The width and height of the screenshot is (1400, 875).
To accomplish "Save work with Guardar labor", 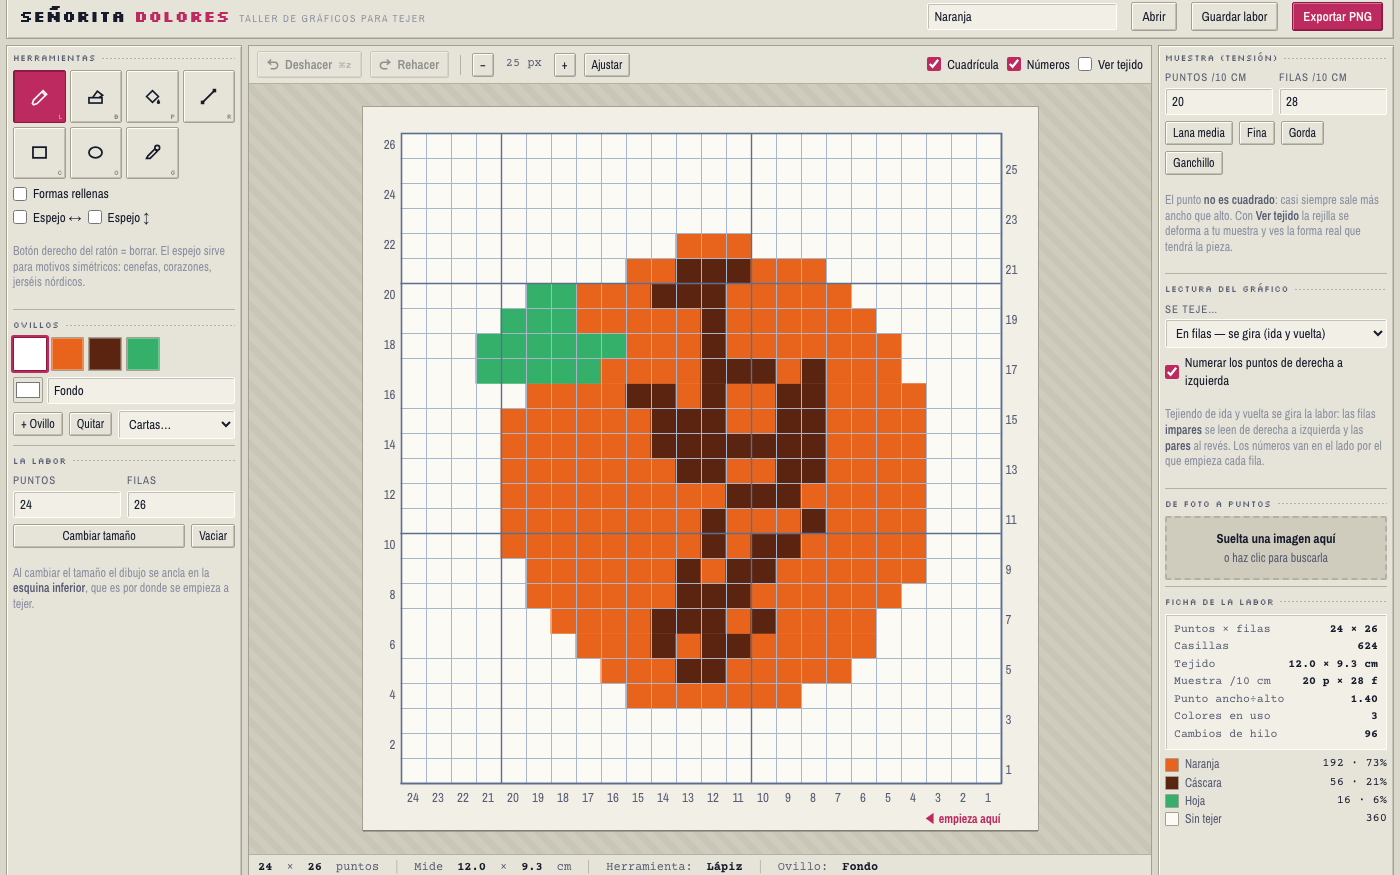I will [x=1234, y=17].
